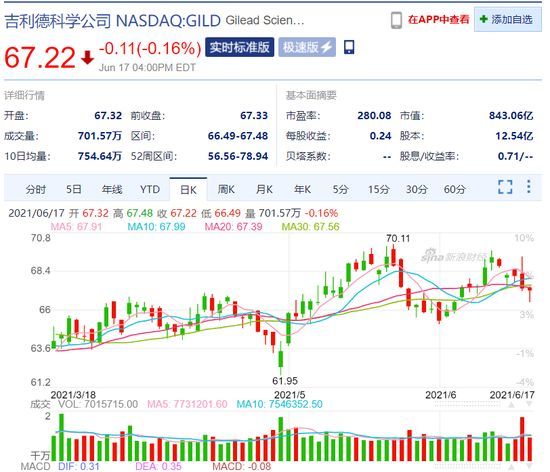Click the 70.11 high price label
Viewport: 550px width, 472px height.
click(398, 238)
